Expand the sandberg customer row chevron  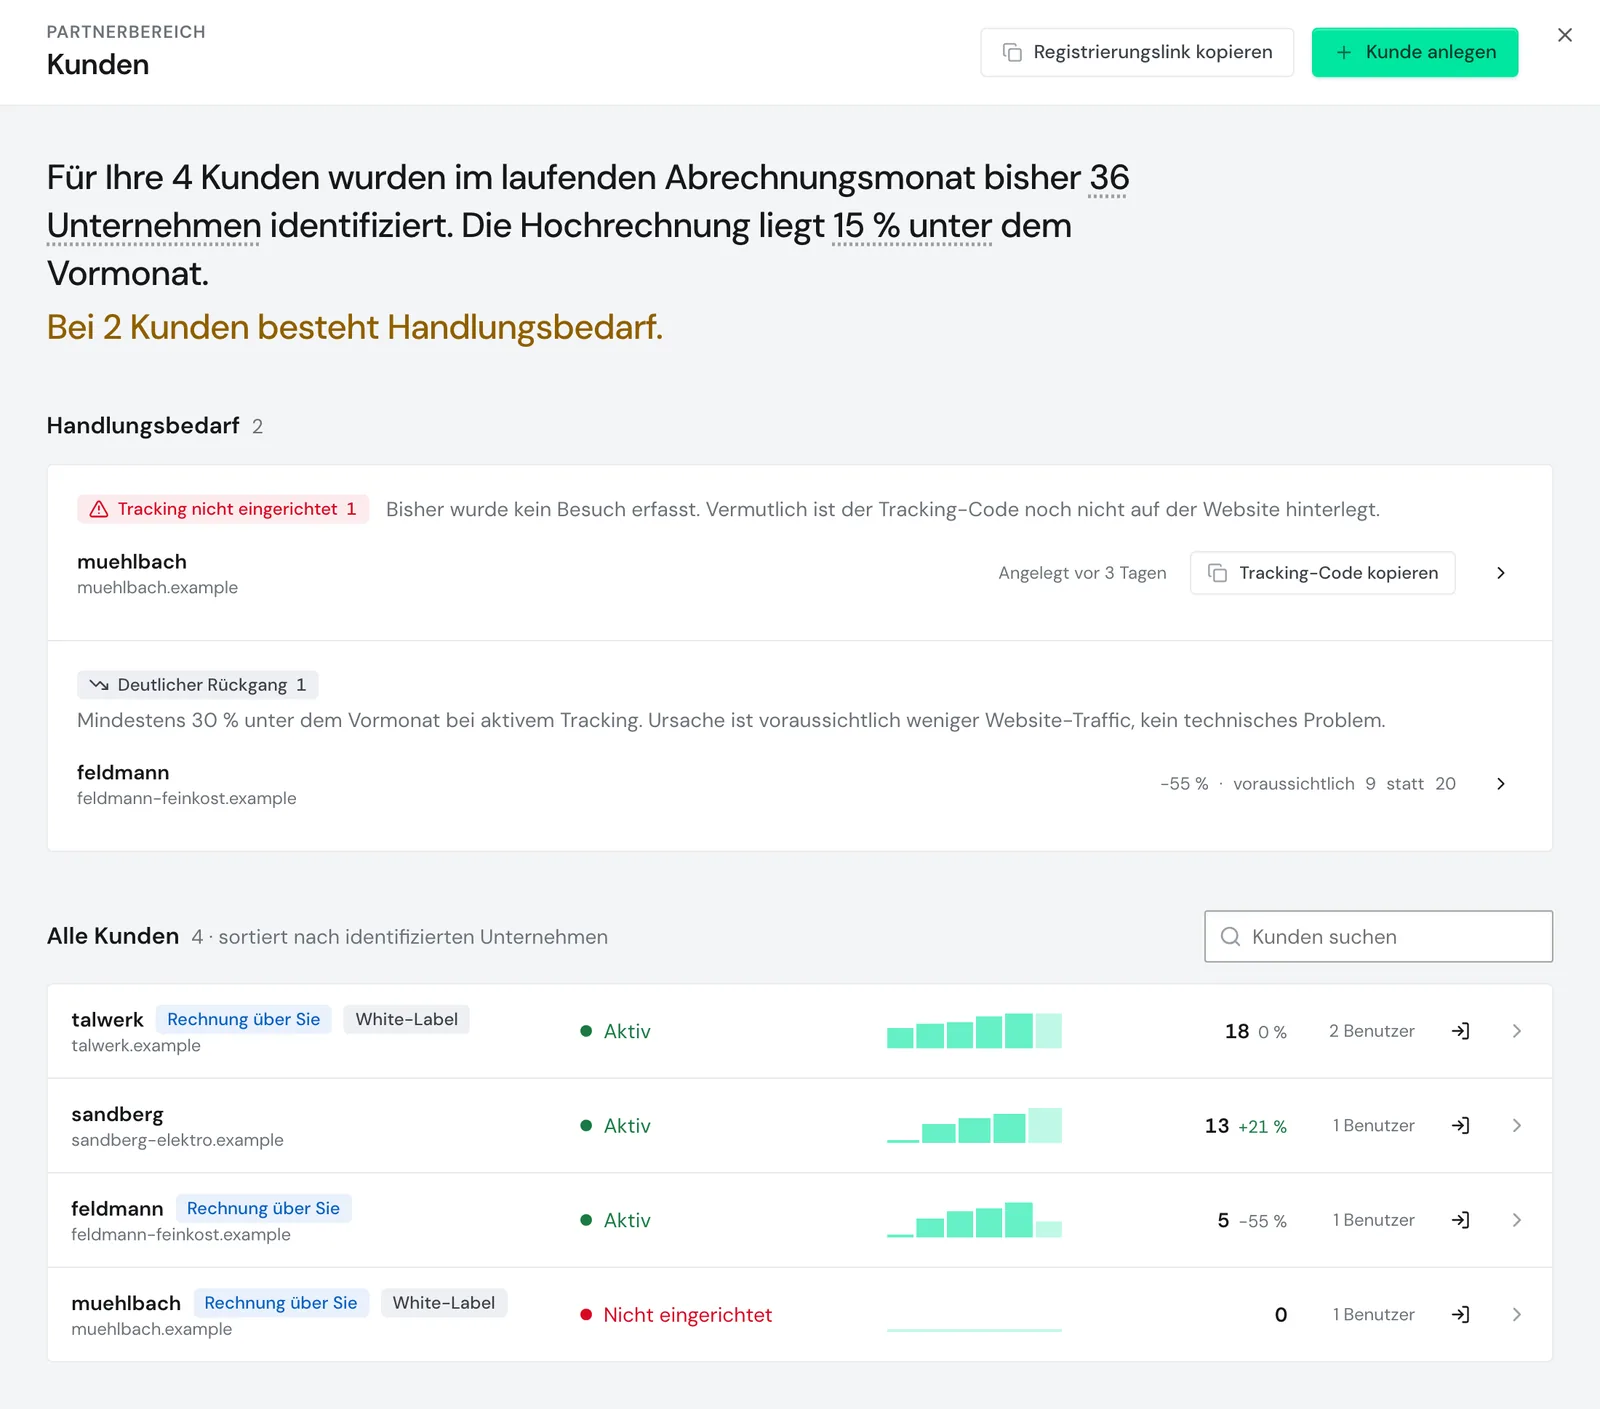point(1517,1126)
